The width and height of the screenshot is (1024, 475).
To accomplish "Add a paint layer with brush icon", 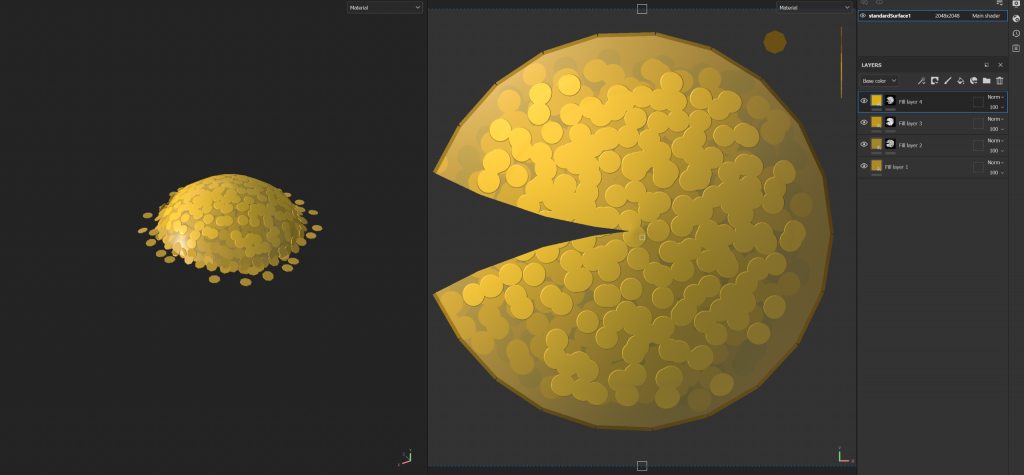I will [948, 81].
